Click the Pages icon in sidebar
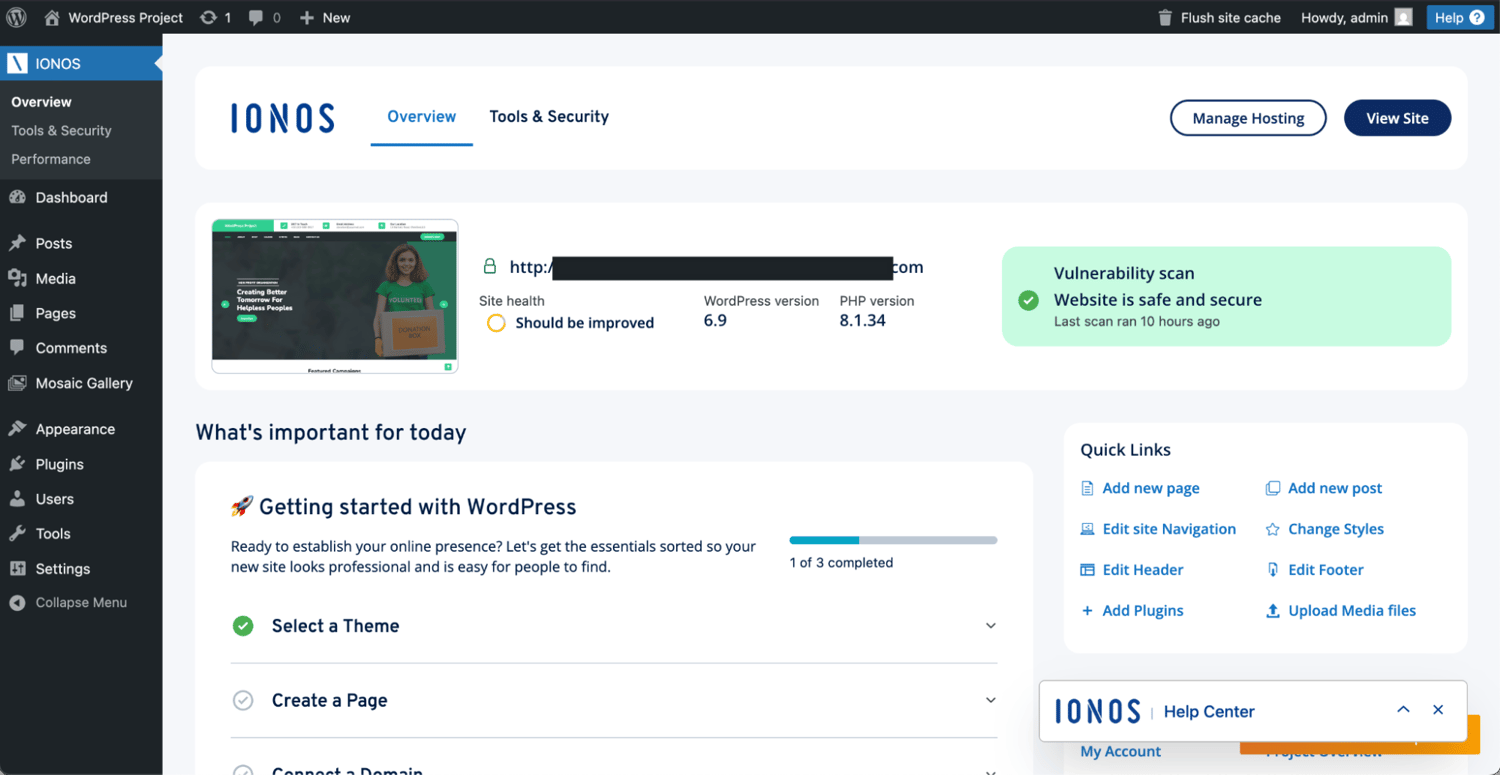The height and width of the screenshot is (775, 1500). click(17, 313)
